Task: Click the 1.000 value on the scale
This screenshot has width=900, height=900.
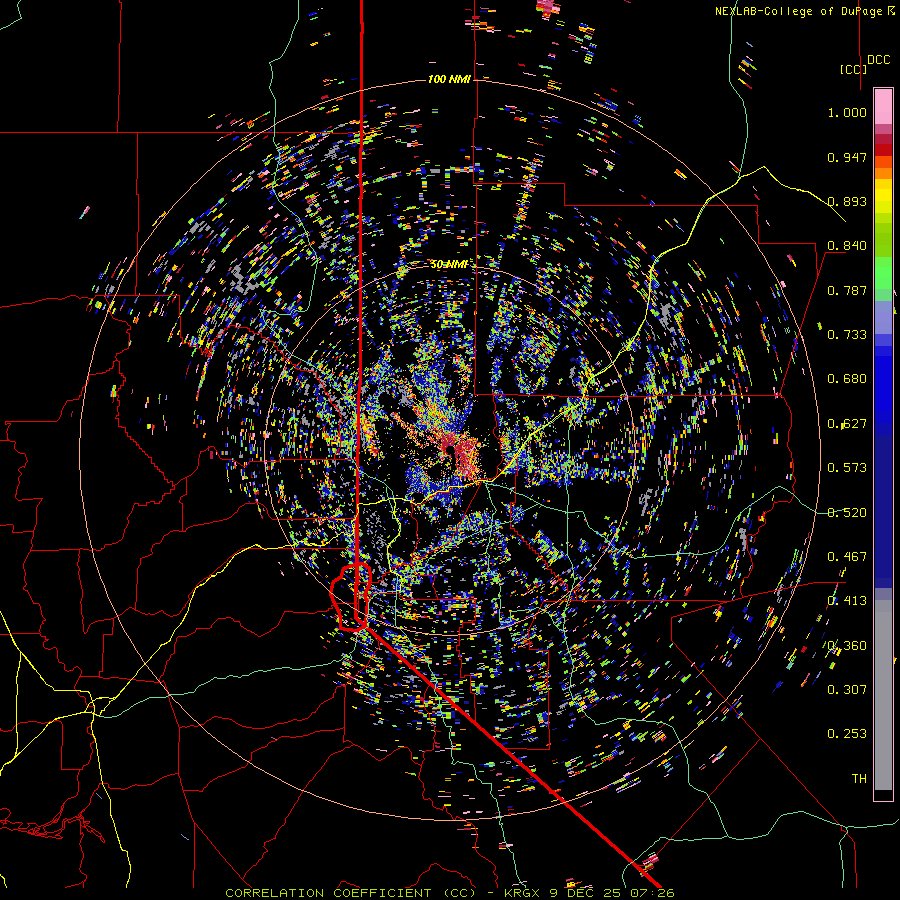Action: 847,112
